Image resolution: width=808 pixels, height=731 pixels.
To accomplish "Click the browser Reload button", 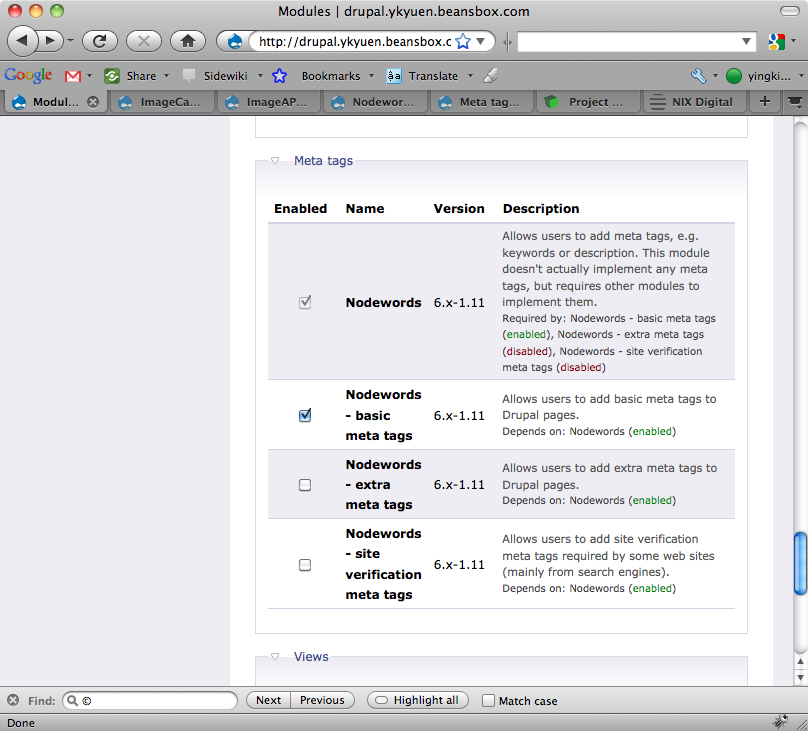I will point(100,41).
